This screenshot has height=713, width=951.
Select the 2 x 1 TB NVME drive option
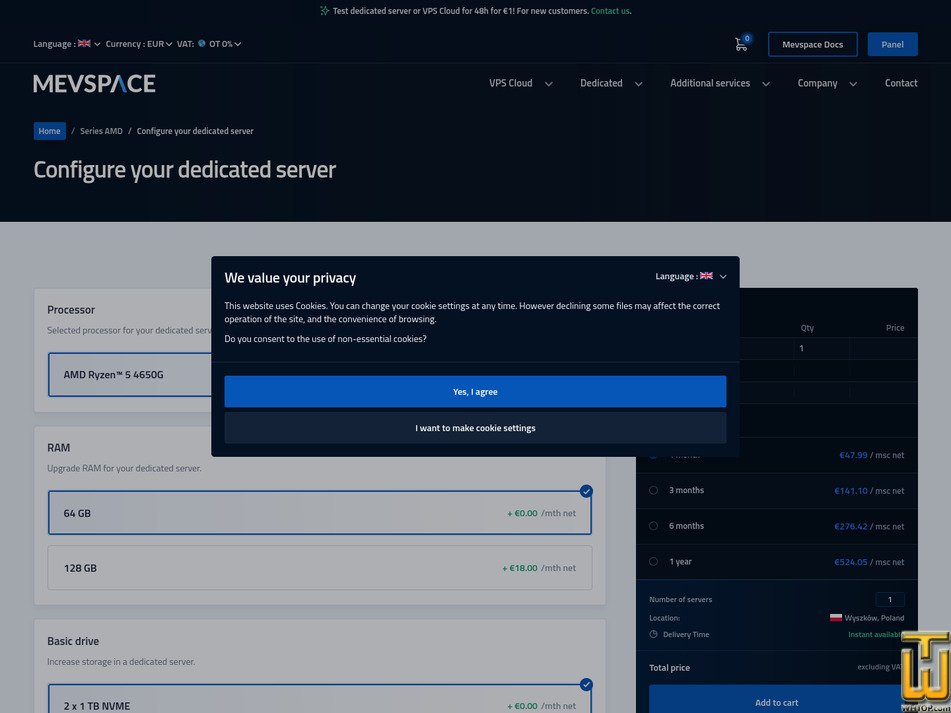tap(320, 699)
